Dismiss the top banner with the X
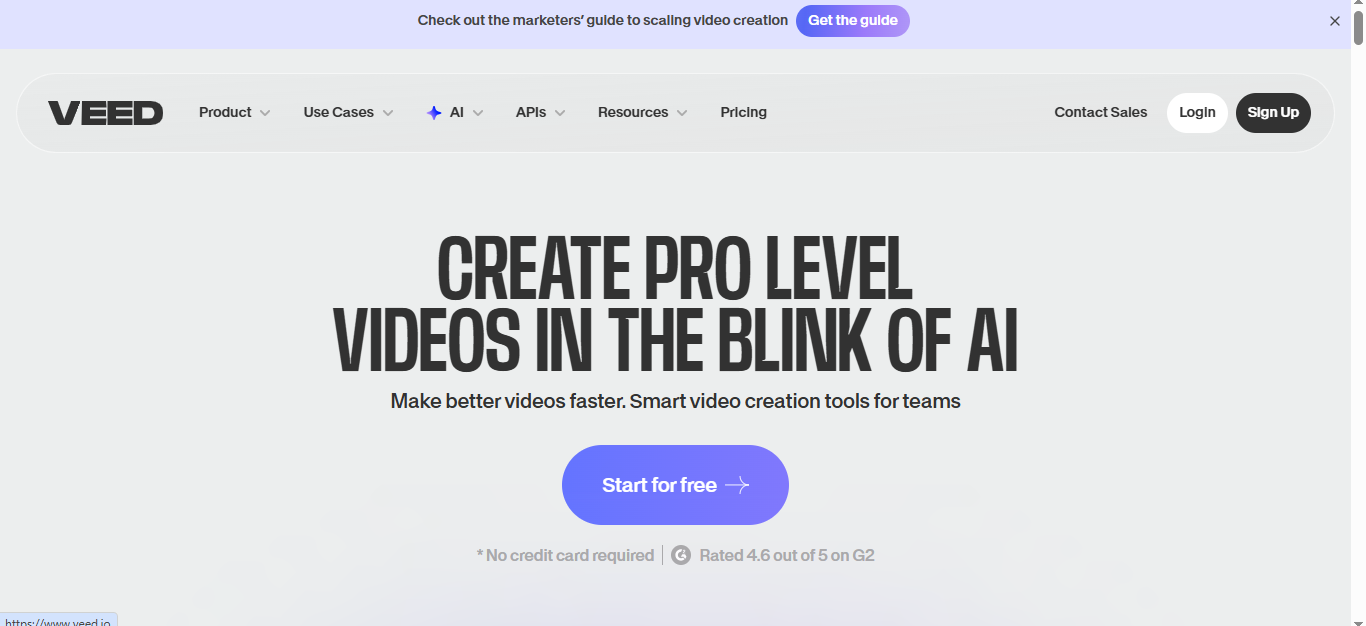This screenshot has height=626, width=1366. [x=1334, y=21]
